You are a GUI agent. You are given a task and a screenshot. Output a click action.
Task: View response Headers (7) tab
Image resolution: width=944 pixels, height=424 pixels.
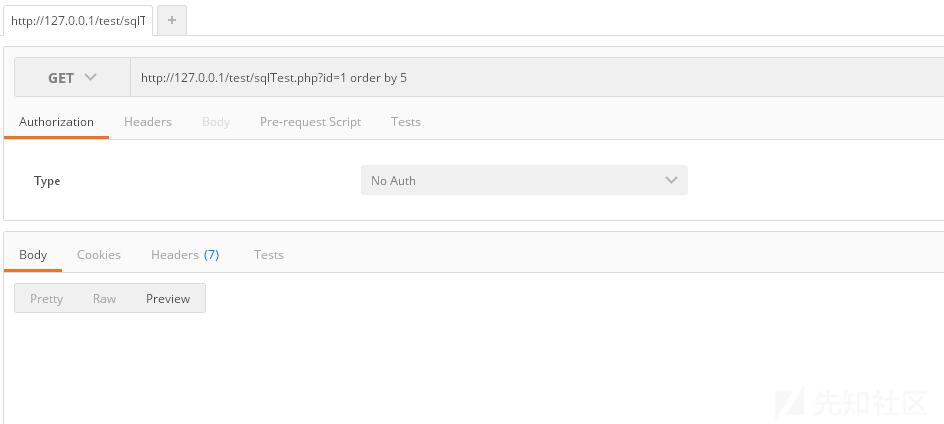185,255
